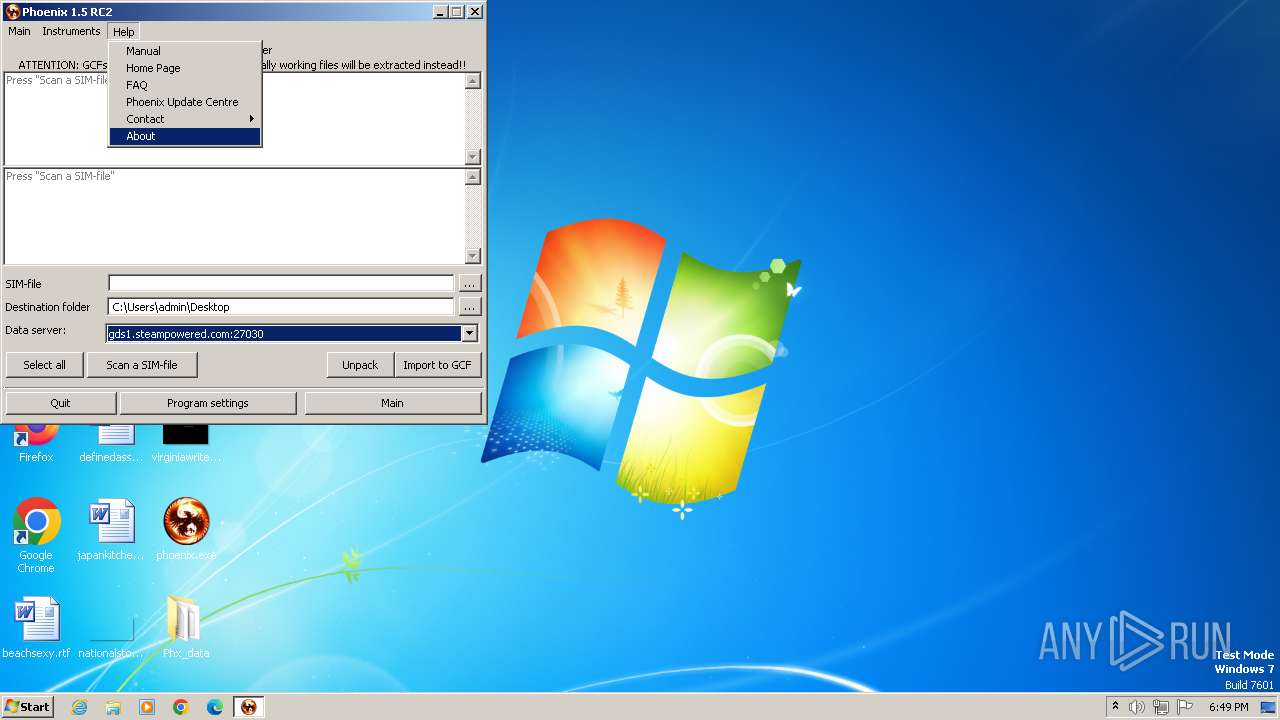The image size is (1280, 720).
Task: Select the japankitche document icon
Action: tap(111, 530)
